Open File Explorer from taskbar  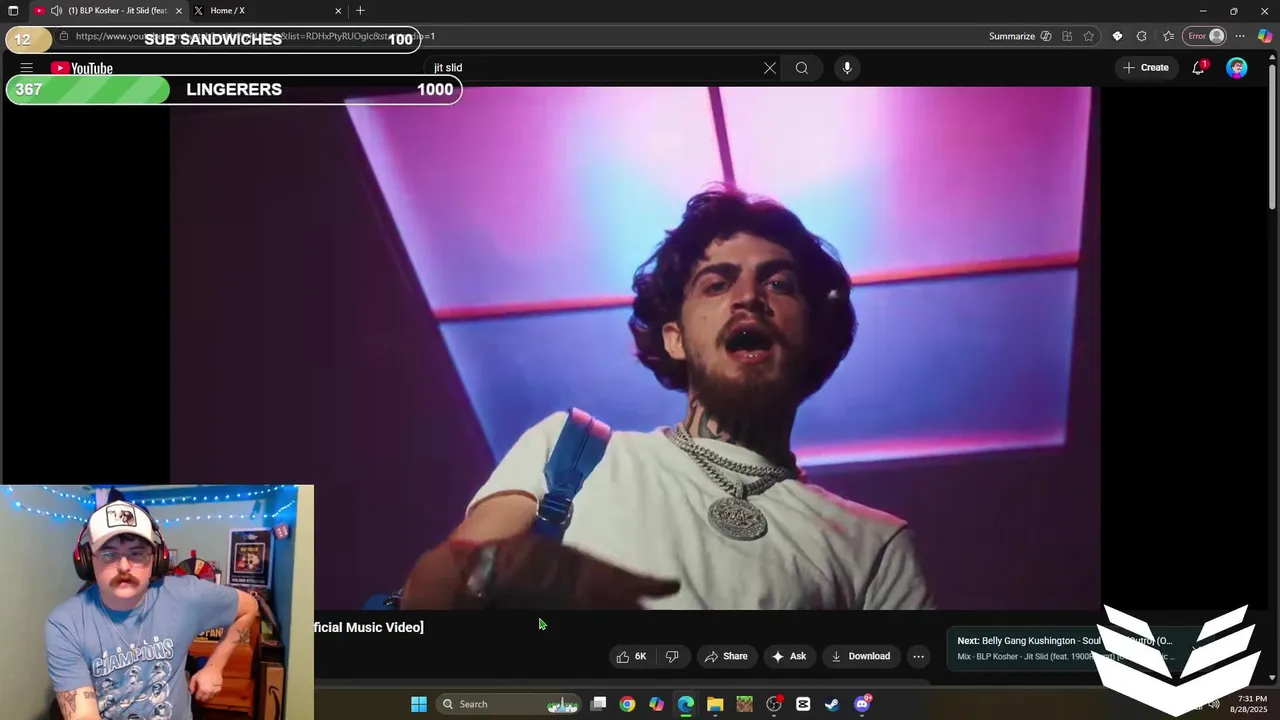click(715, 704)
